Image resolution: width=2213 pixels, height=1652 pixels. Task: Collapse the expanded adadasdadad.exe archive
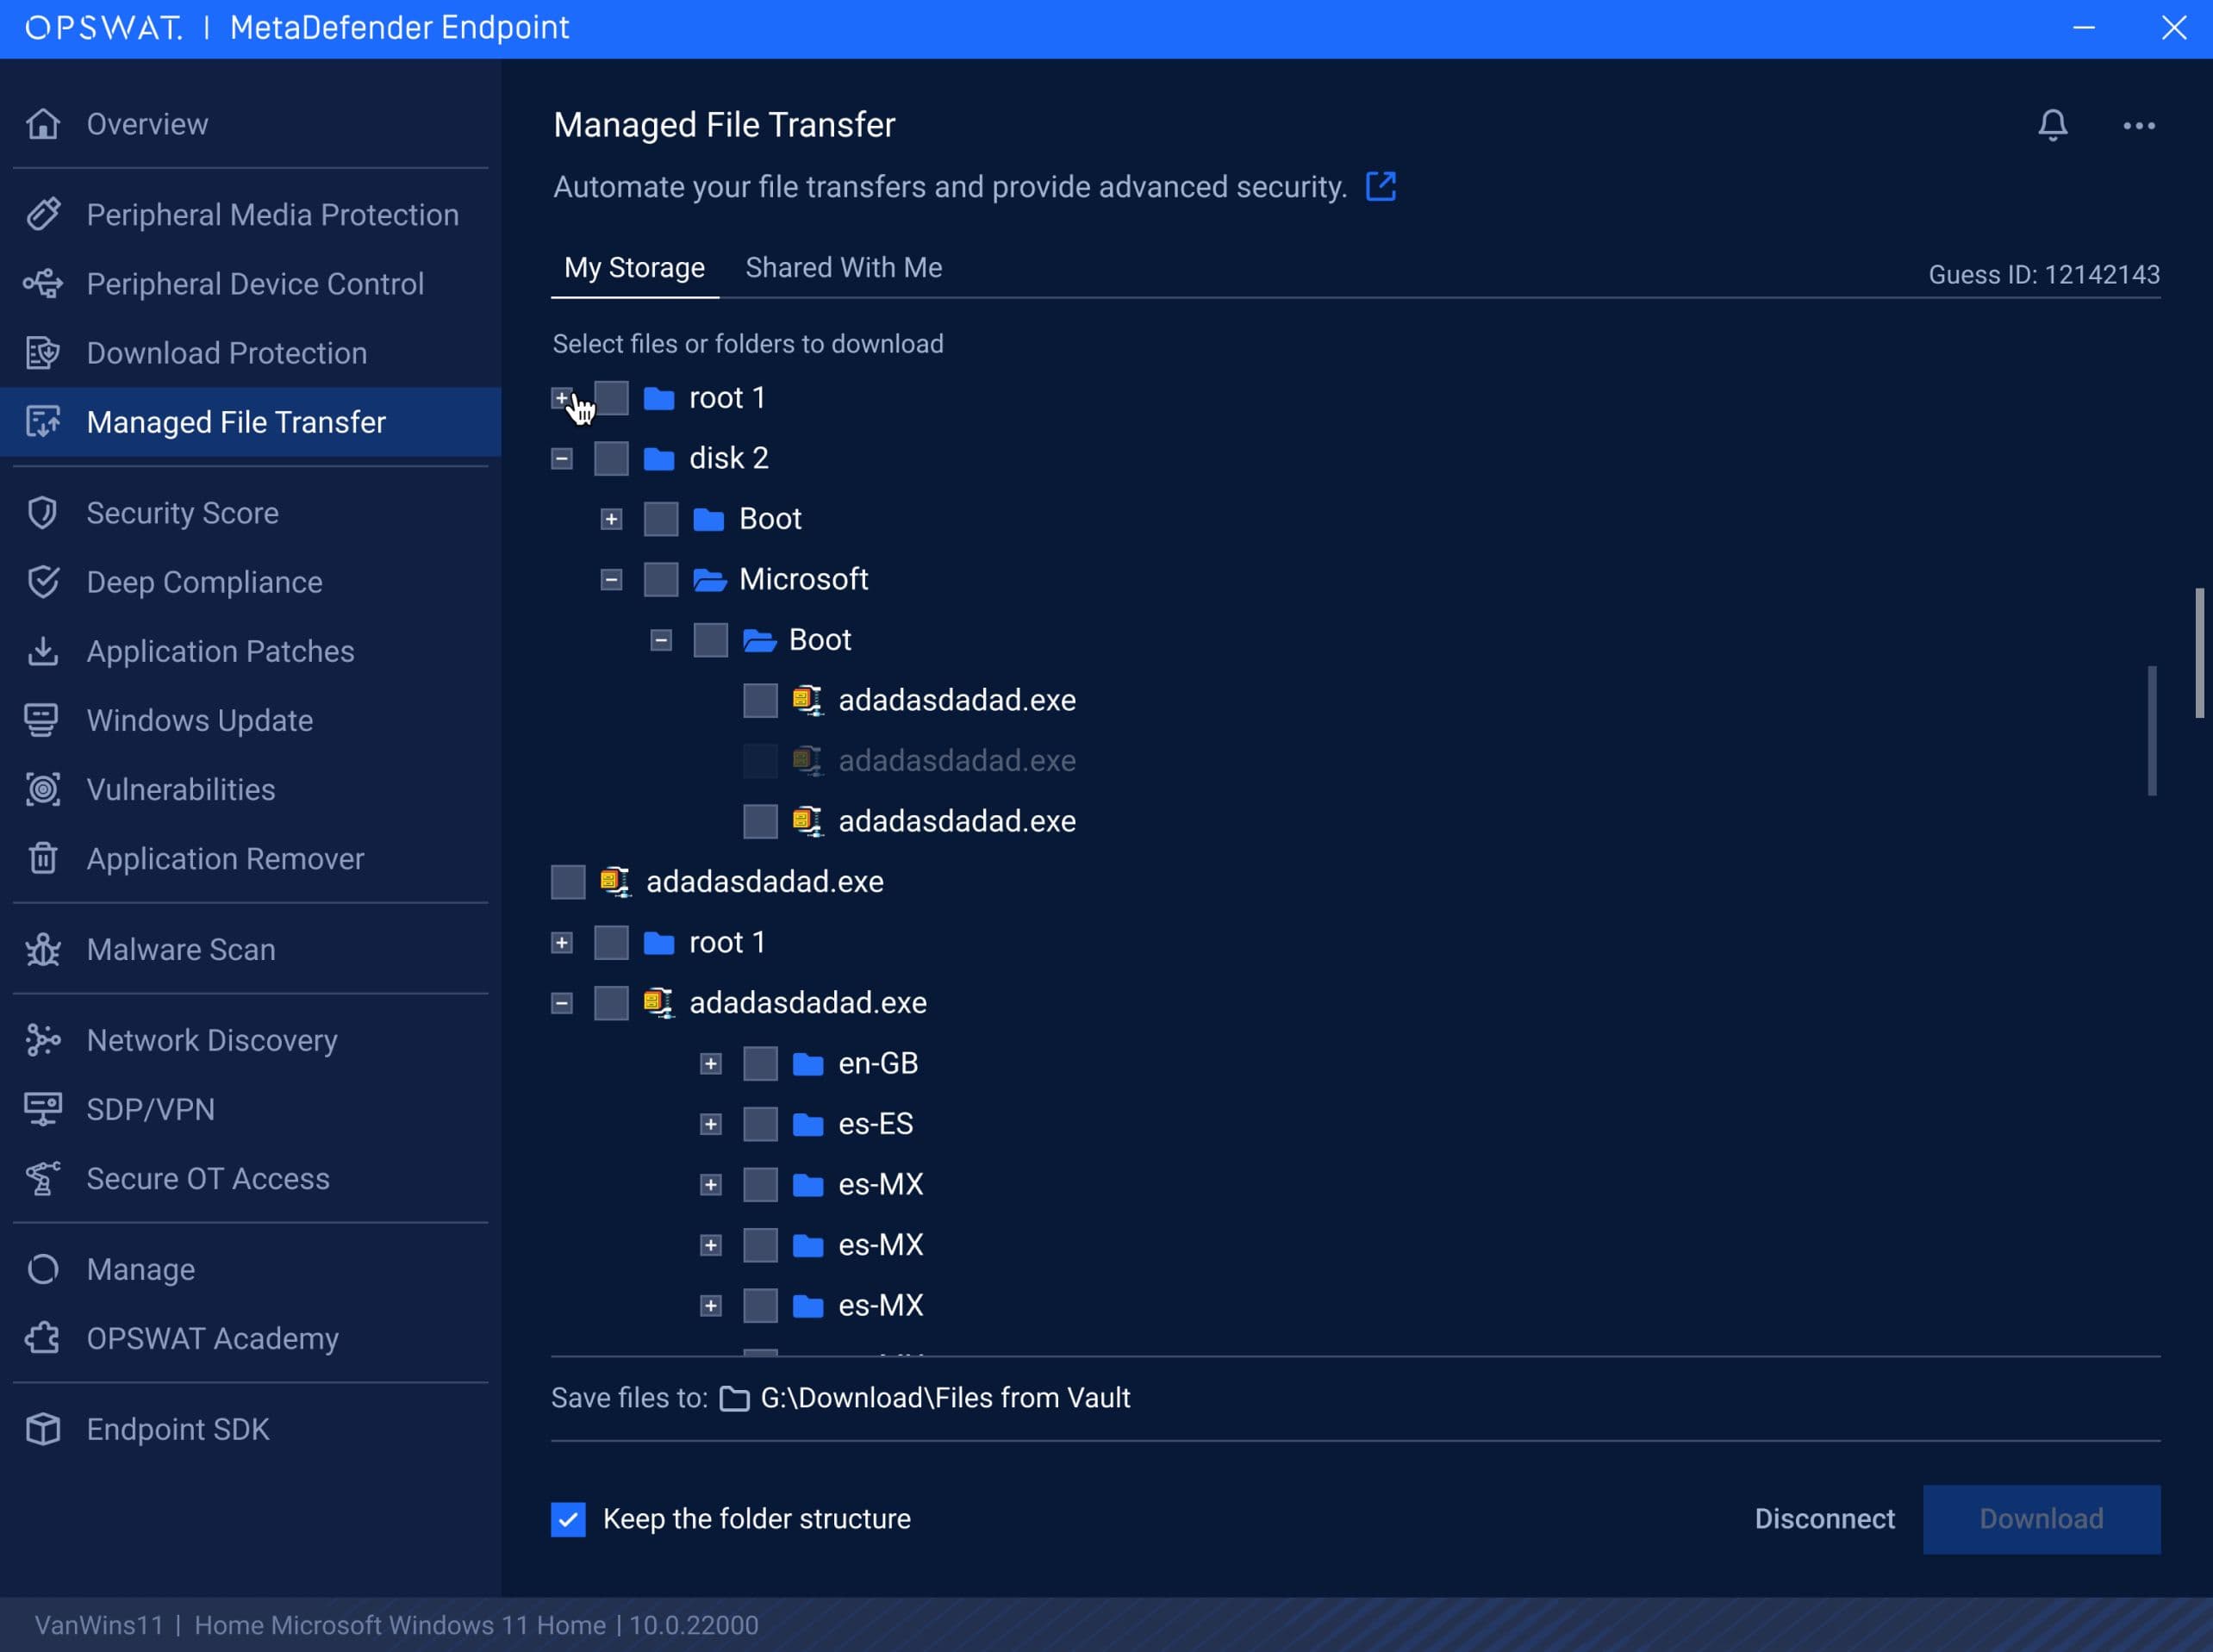pos(562,1003)
